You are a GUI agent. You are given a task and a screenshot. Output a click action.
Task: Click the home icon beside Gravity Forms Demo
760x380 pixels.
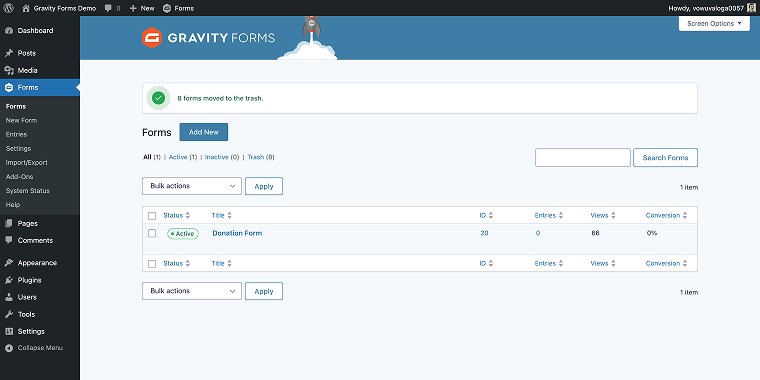26,8
